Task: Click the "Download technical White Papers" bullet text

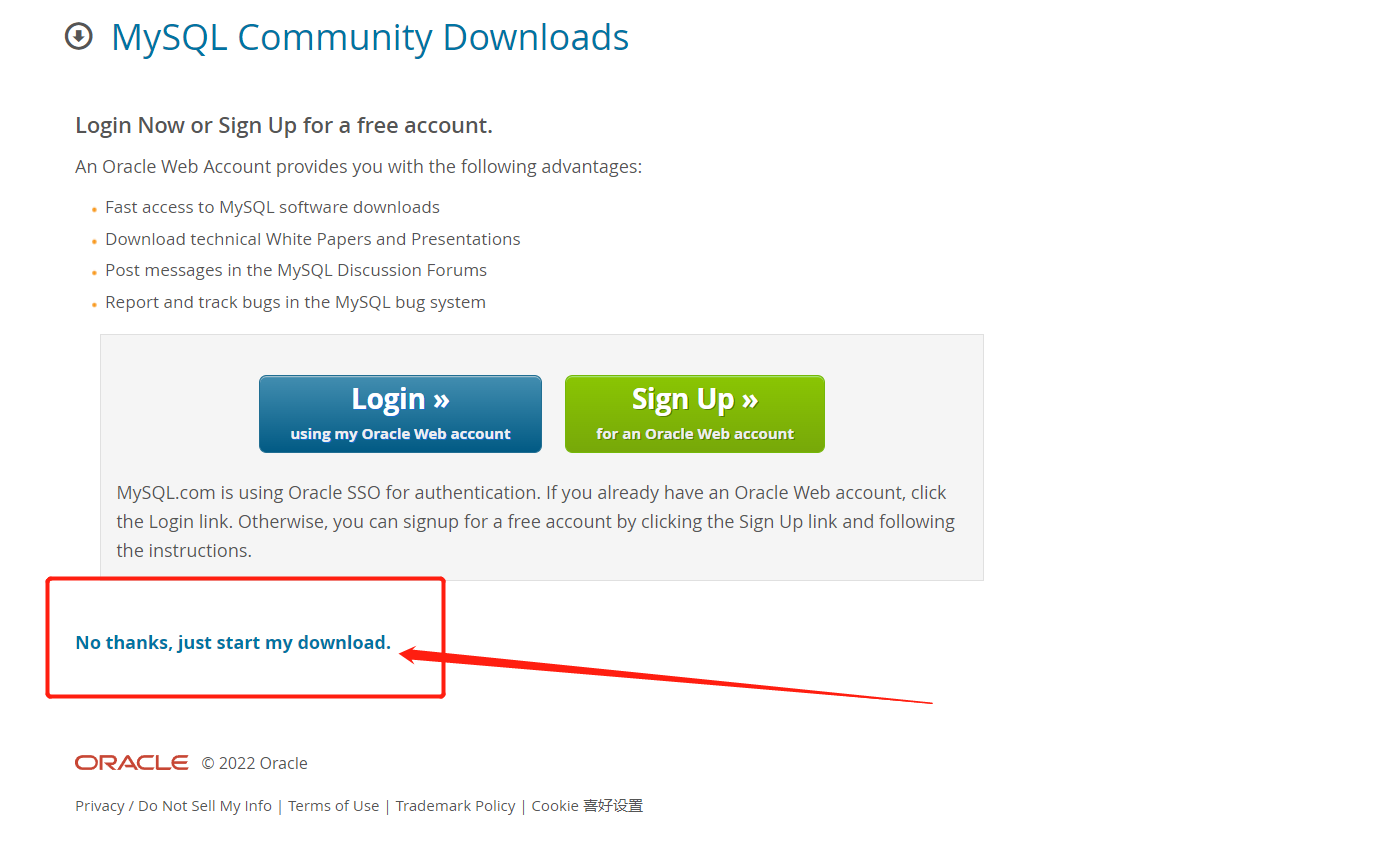Action: (313, 239)
